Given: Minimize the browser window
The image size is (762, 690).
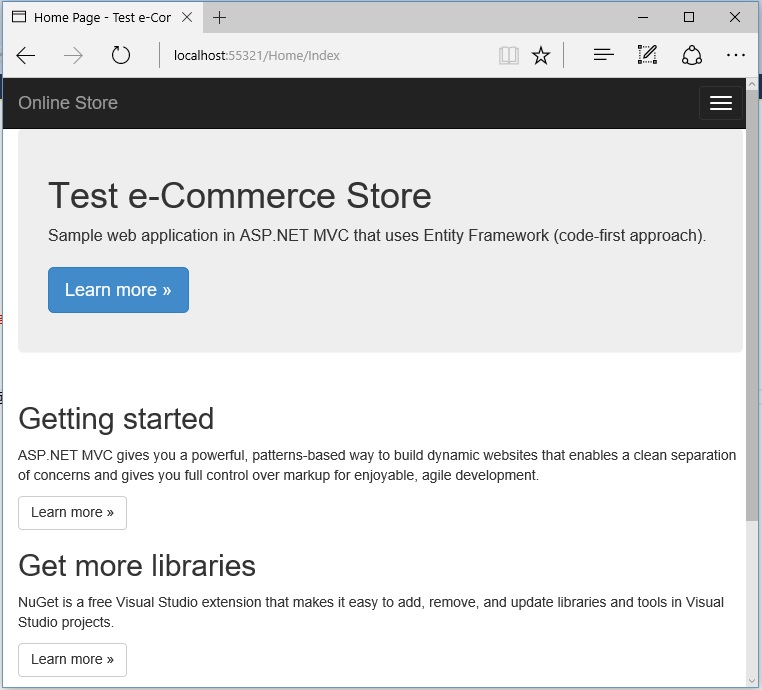Looking at the screenshot, I should (643, 17).
